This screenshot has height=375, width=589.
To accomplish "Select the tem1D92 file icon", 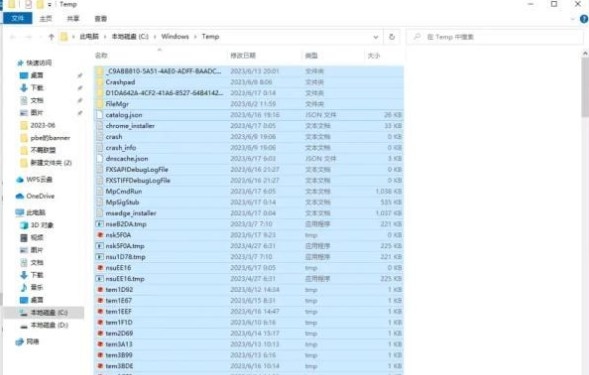I will (100, 290).
